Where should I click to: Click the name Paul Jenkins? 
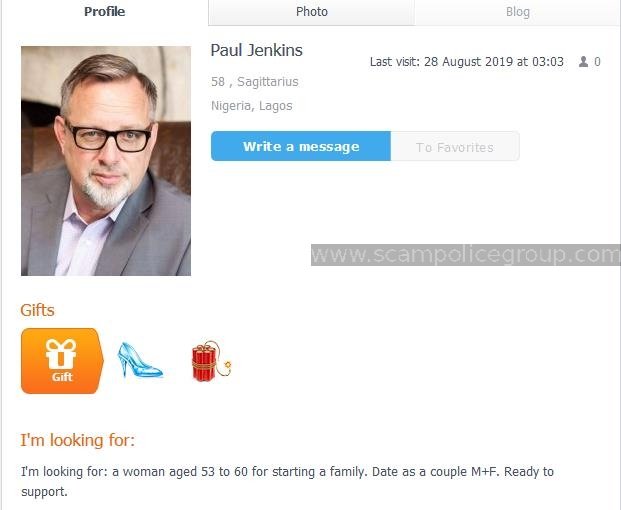pyautogui.click(x=257, y=50)
